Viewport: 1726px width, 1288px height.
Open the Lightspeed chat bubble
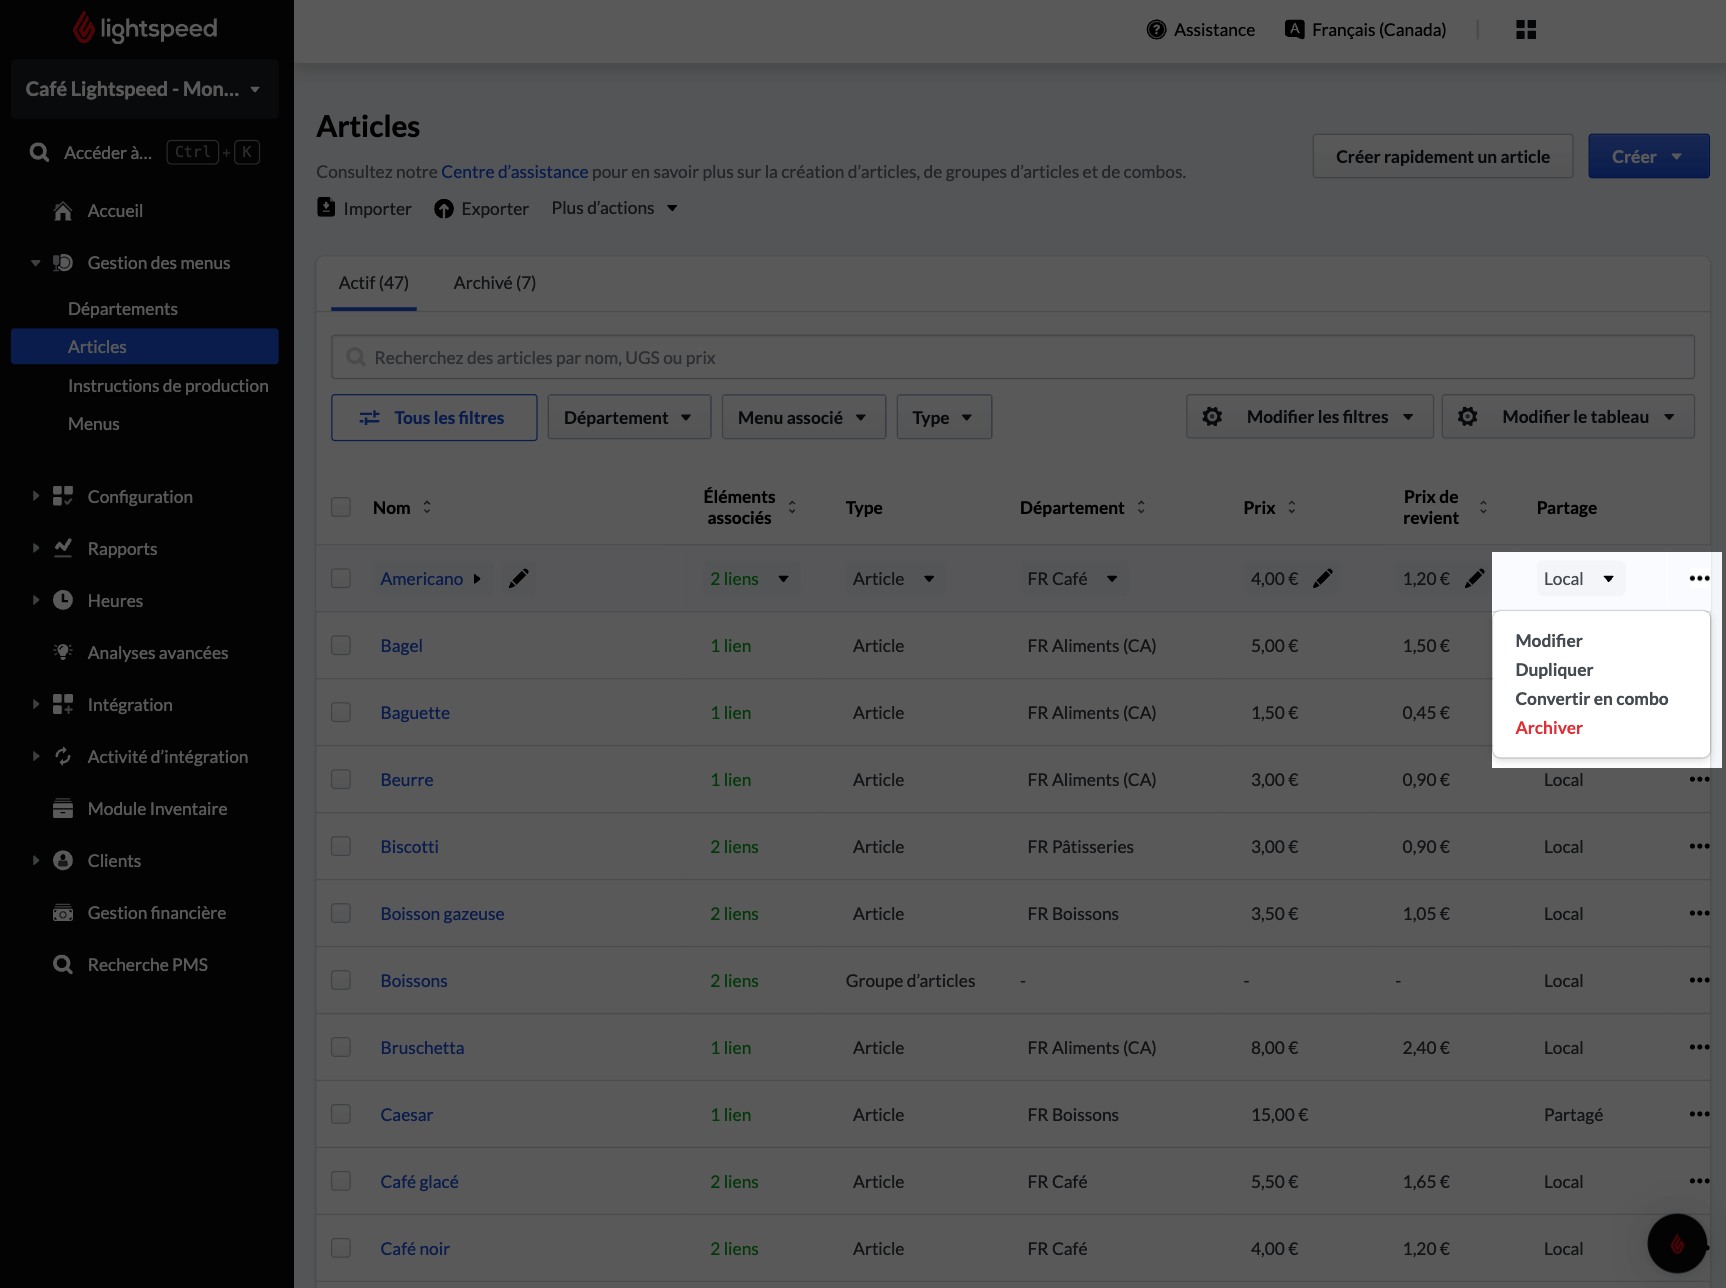pos(1677,1243)
